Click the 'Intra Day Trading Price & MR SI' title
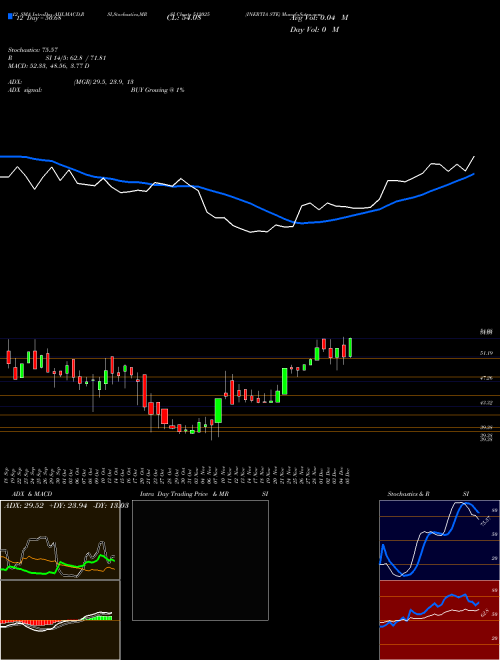500x660 pixels. pos(204,494)
